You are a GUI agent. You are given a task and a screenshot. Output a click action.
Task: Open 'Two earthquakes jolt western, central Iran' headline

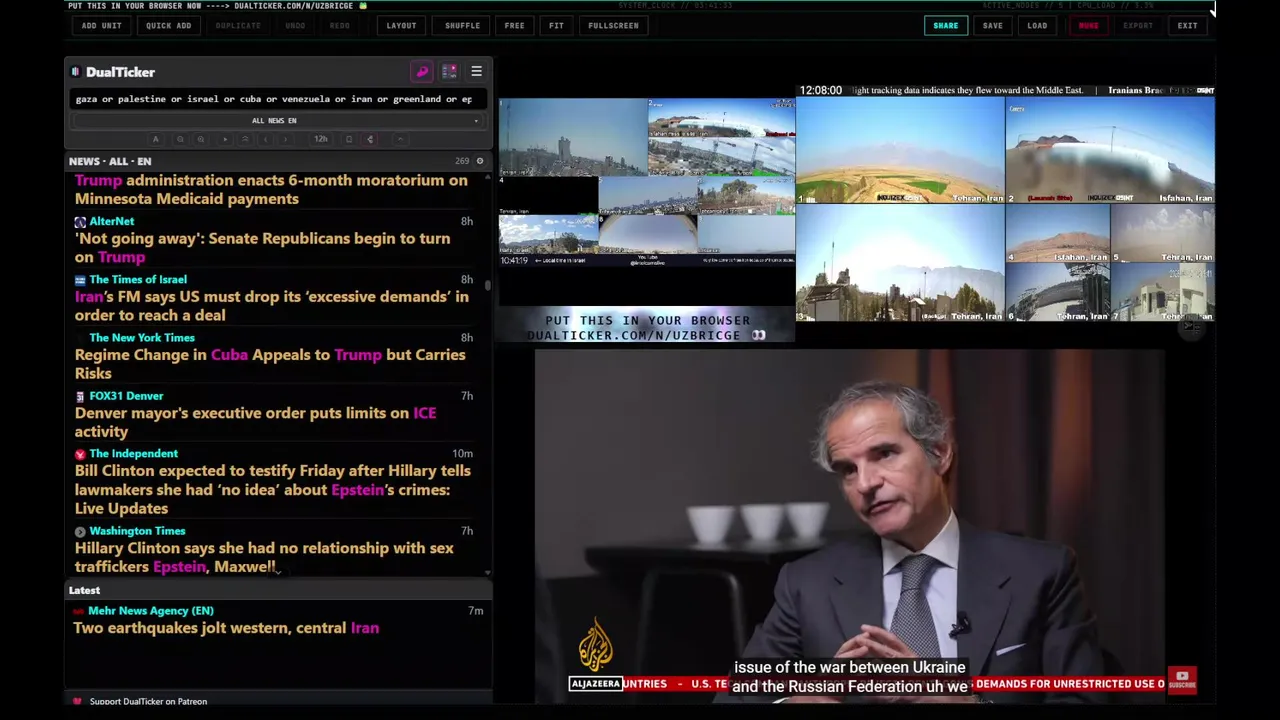tap(226, 628)
